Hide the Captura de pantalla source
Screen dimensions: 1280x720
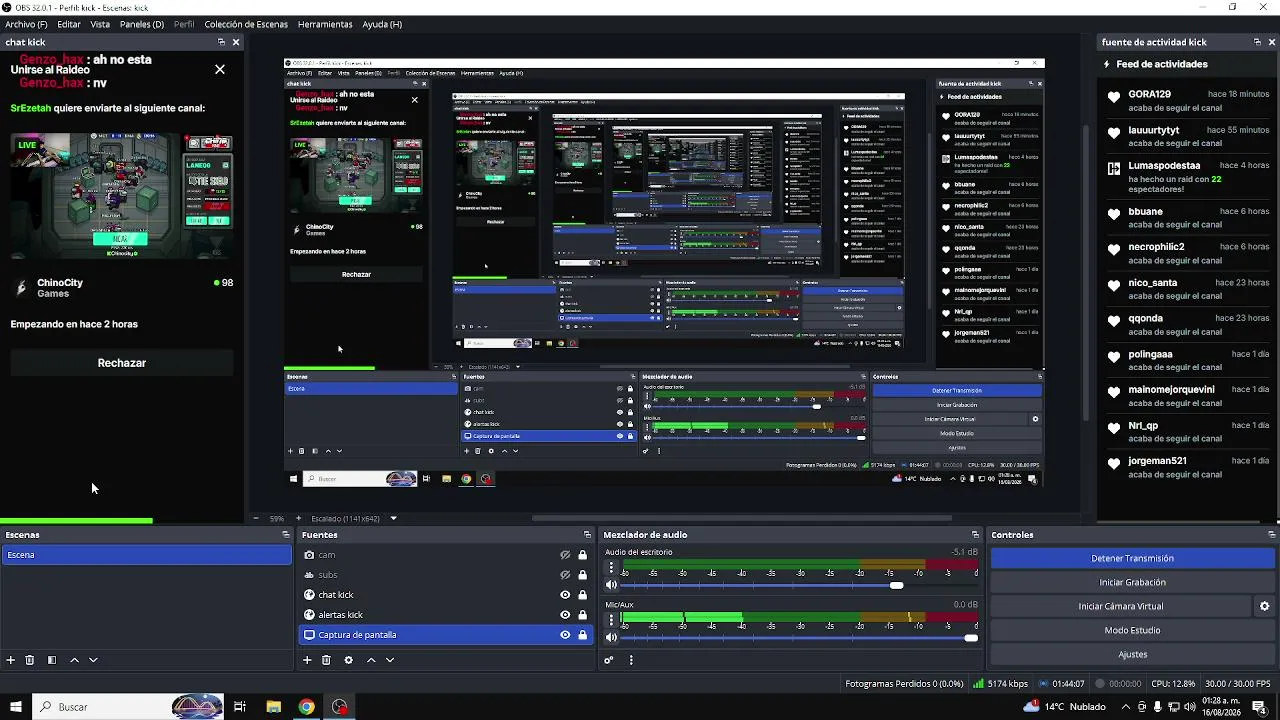click(565, 635)
